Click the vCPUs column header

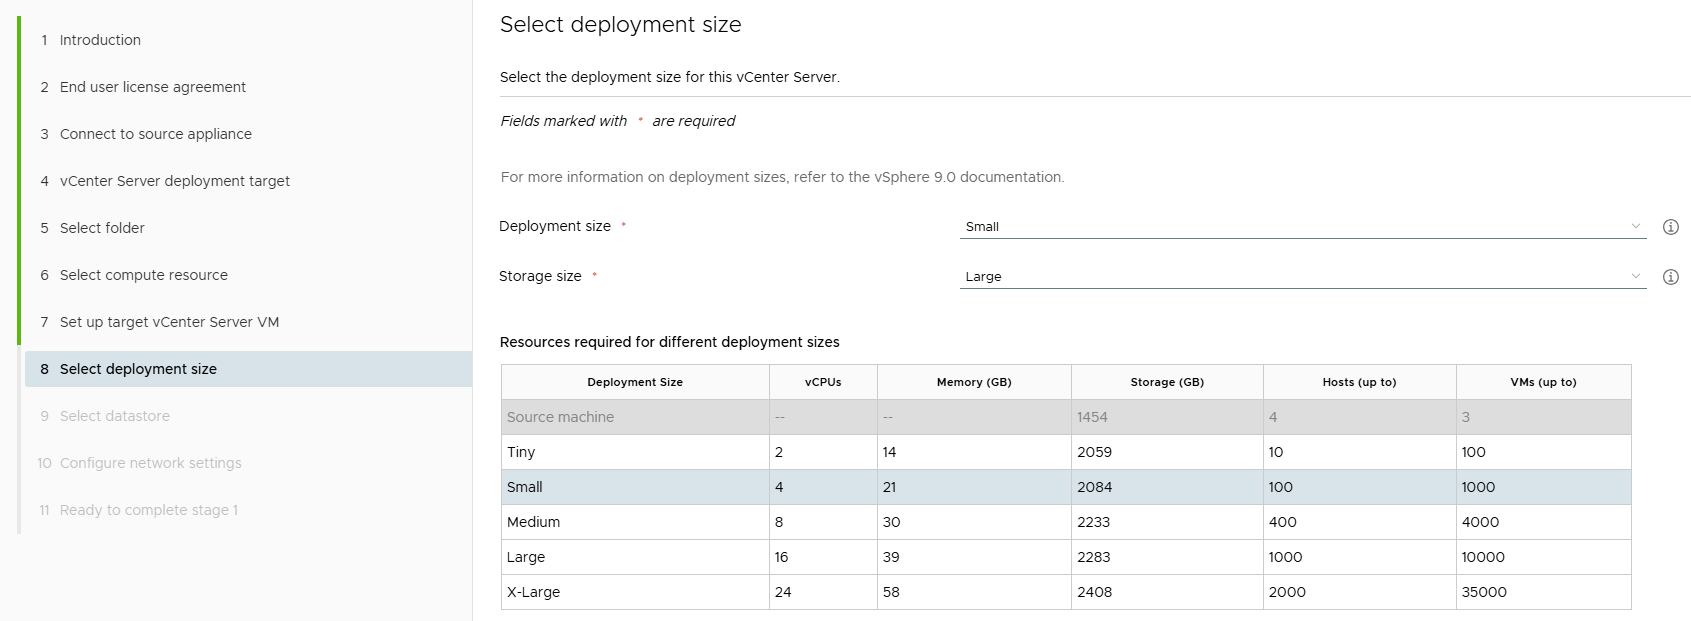point(822,382)
